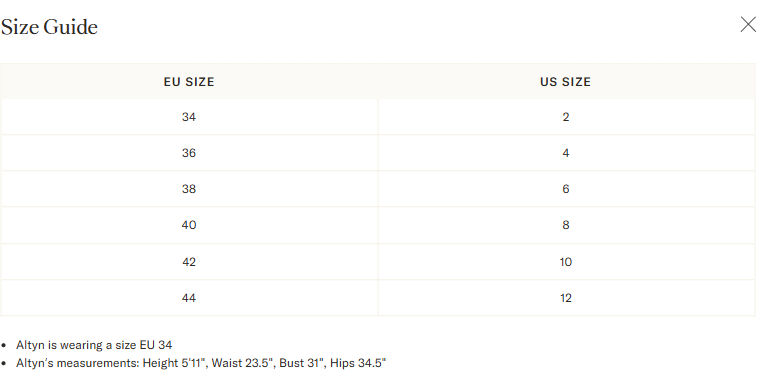Screen dimensions: 773x385
Task: Select EU size 42 cell
Action: point(189,262)
